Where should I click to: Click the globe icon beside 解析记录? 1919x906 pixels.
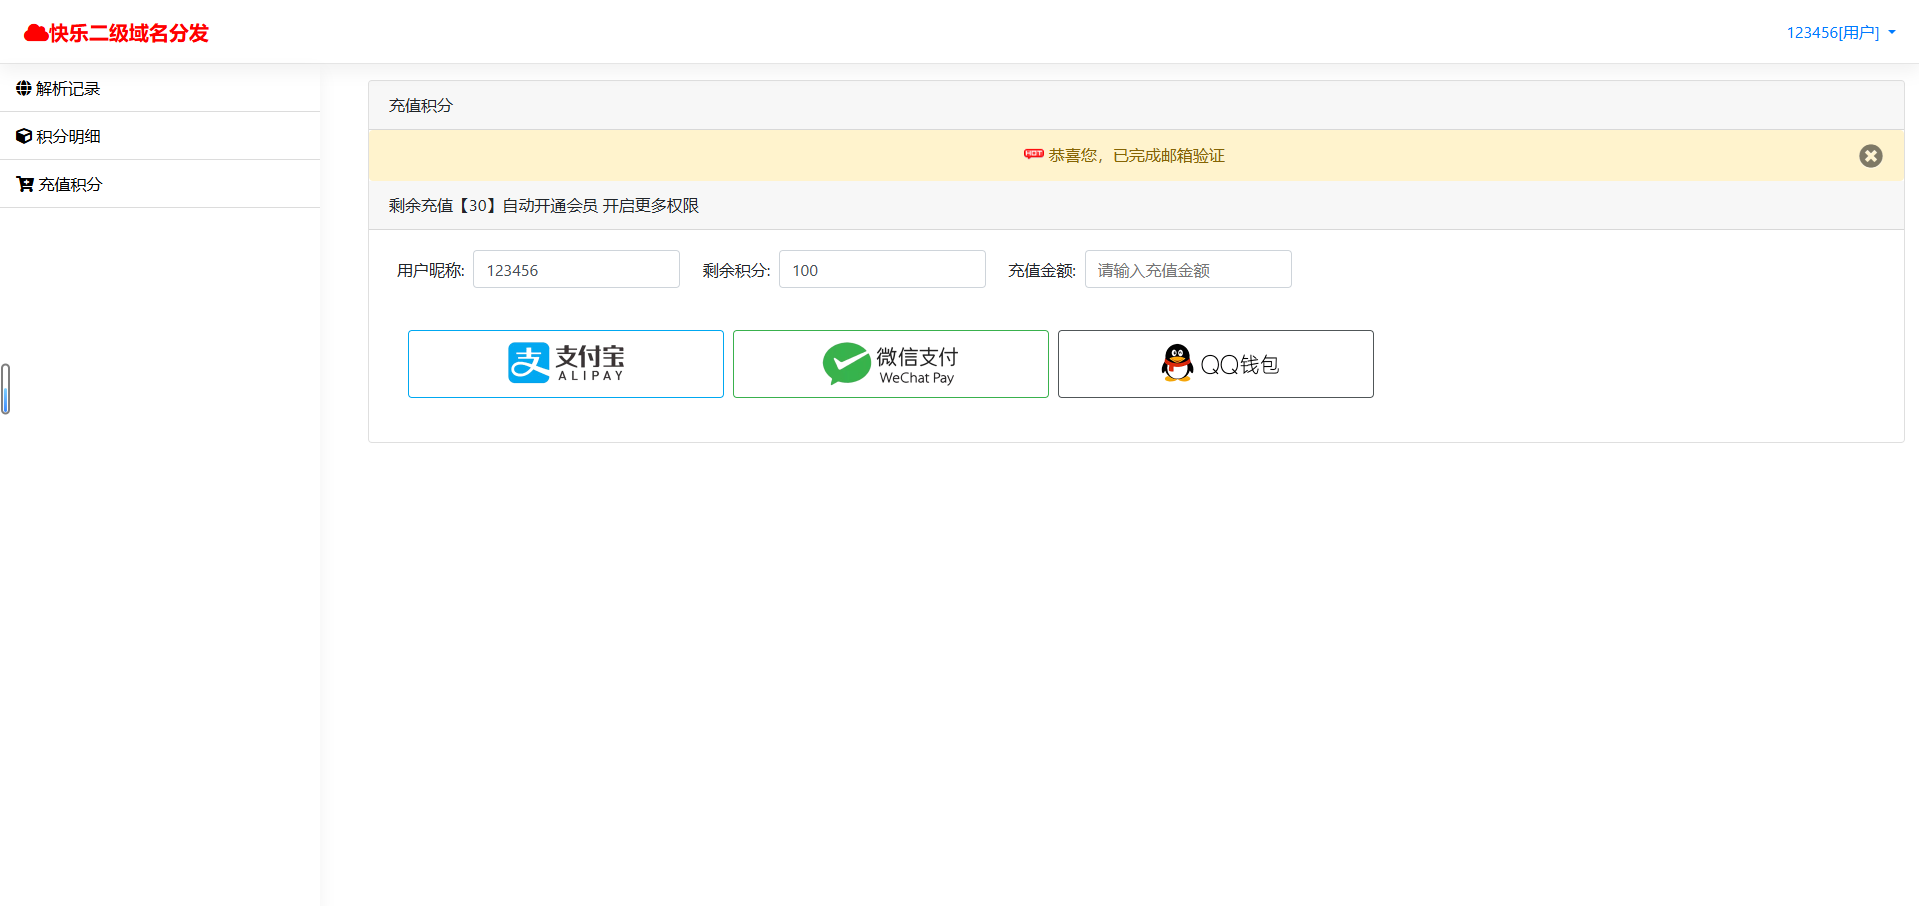point(24,88)
